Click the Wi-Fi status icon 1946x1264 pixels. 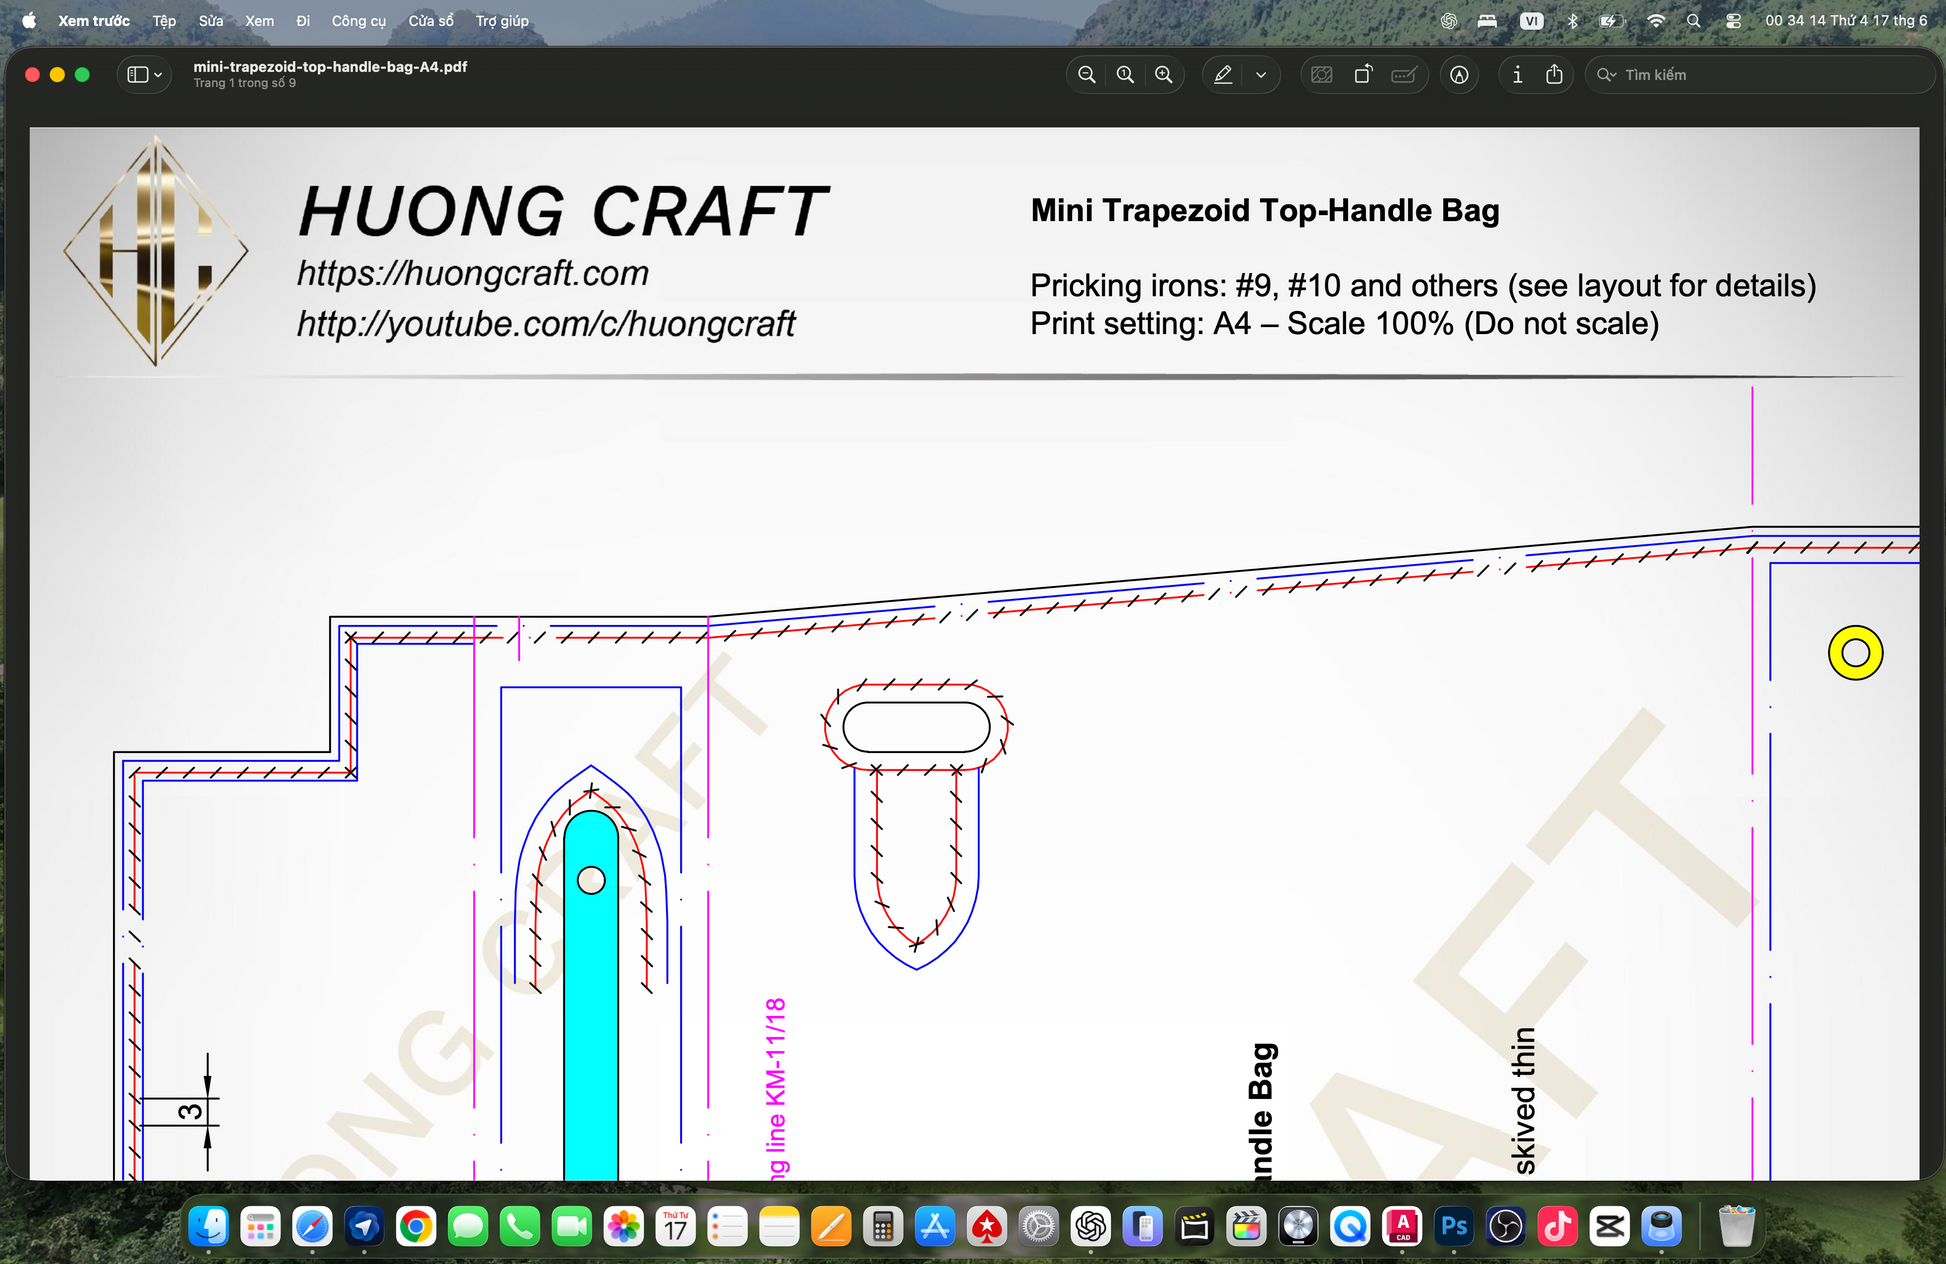[x=1656, y=21]
